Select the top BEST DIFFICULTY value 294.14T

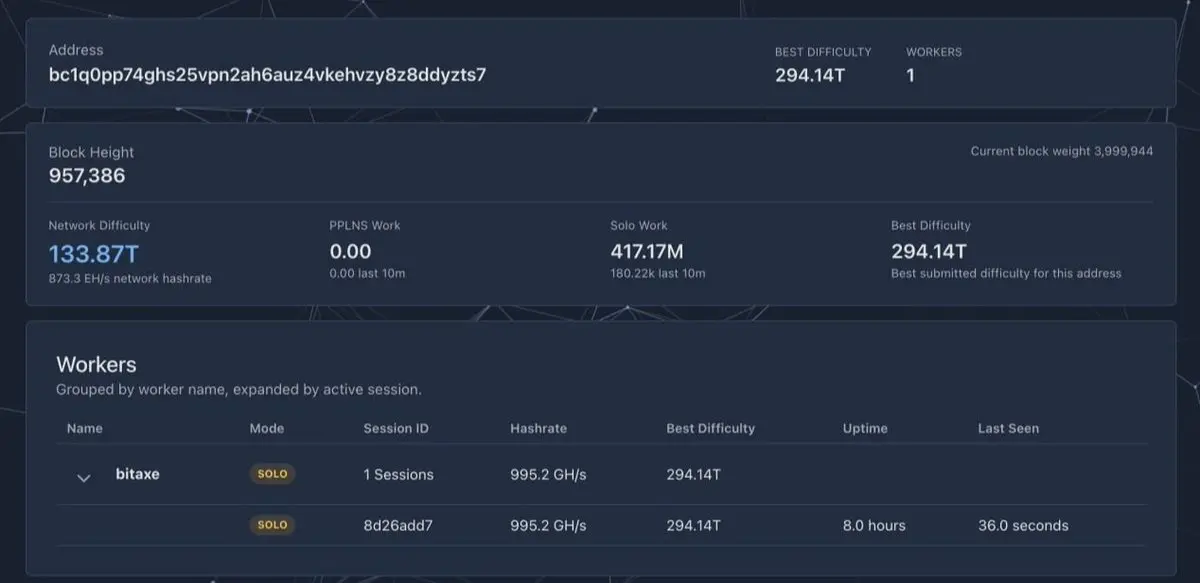tap(810, 75)
